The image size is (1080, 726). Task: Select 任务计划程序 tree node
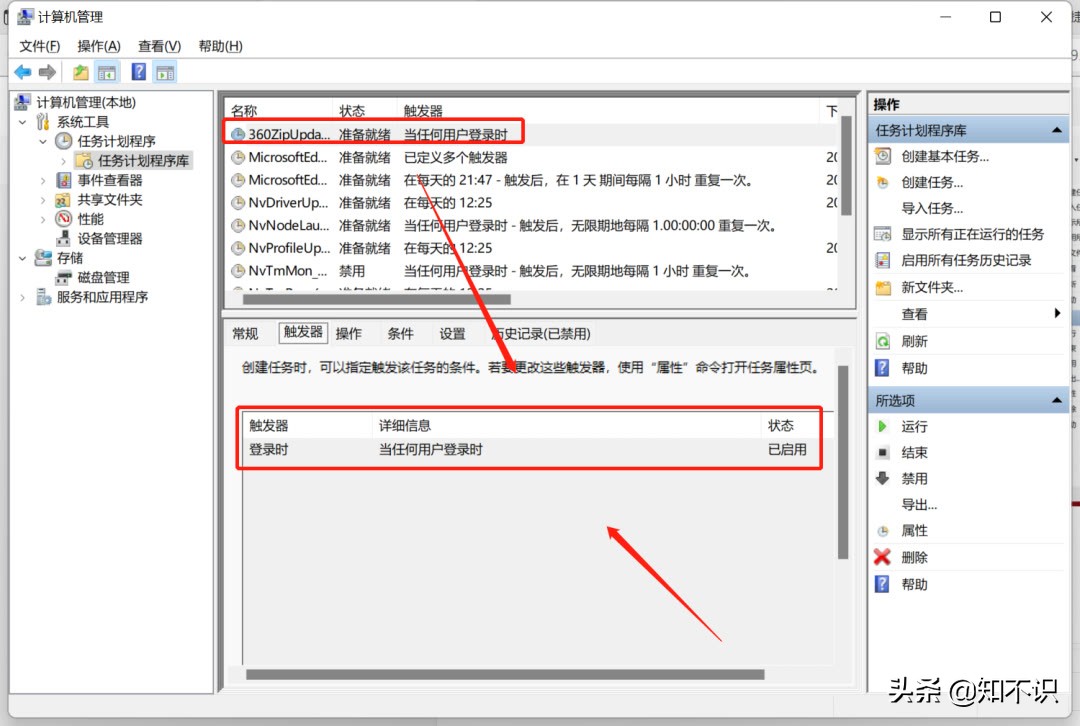pyautogui.click(x=116, y=141)
